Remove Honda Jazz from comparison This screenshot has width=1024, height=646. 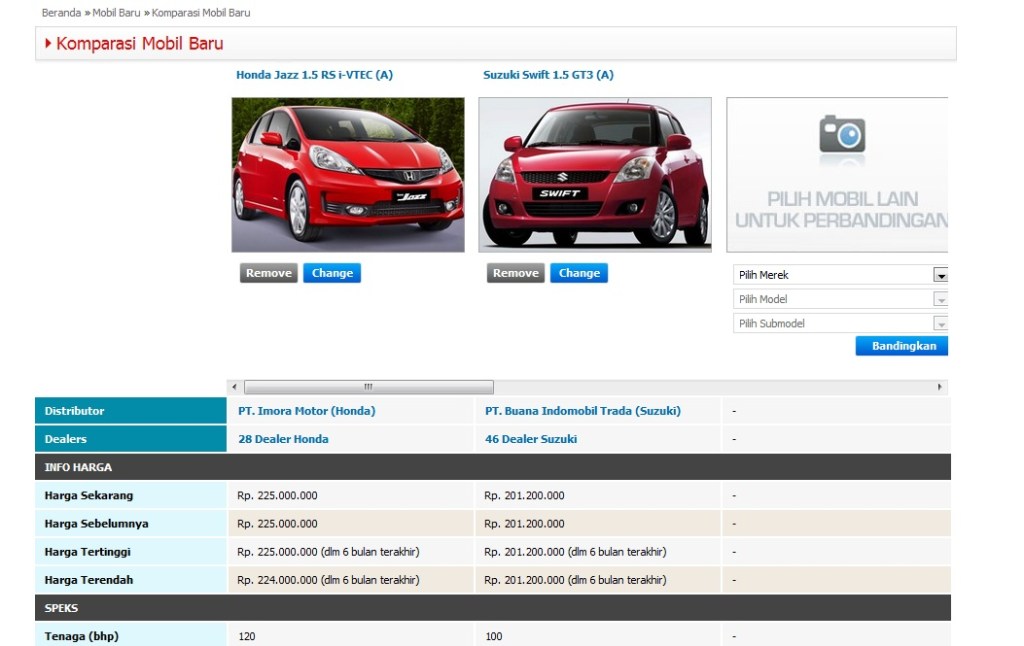[x=268, y=273]
